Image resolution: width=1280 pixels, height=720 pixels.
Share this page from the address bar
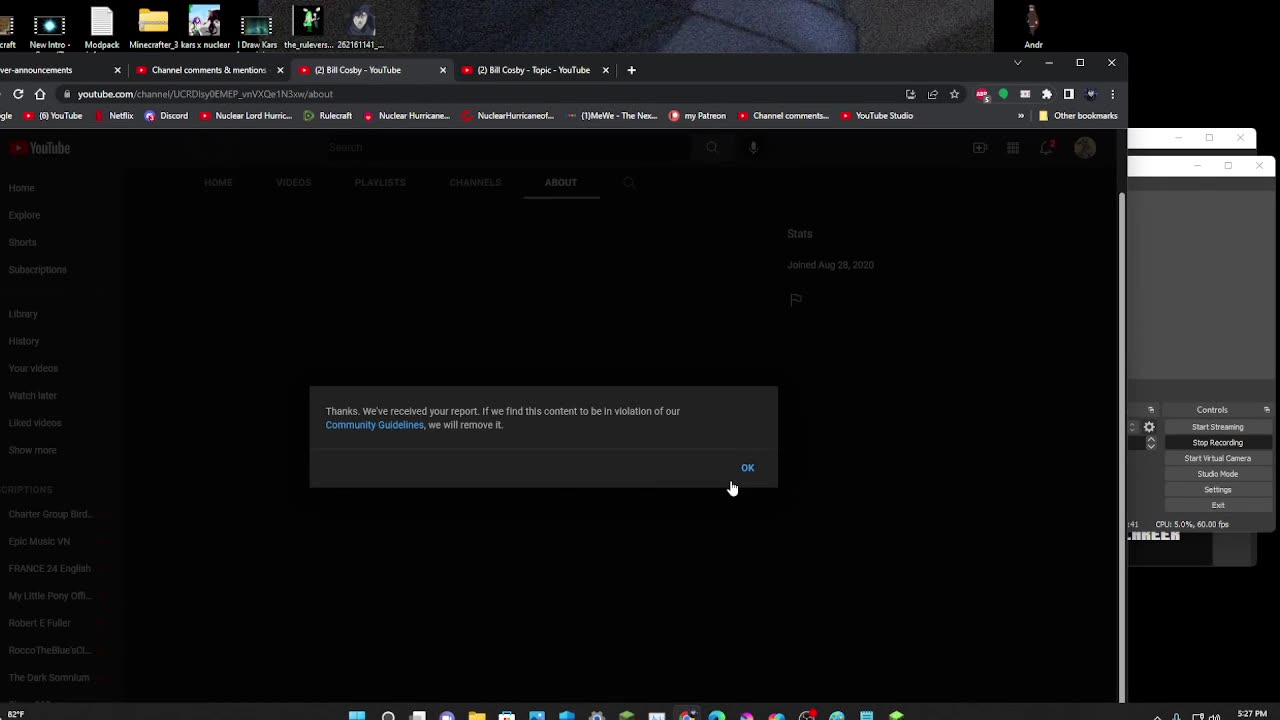click(932, 94)
